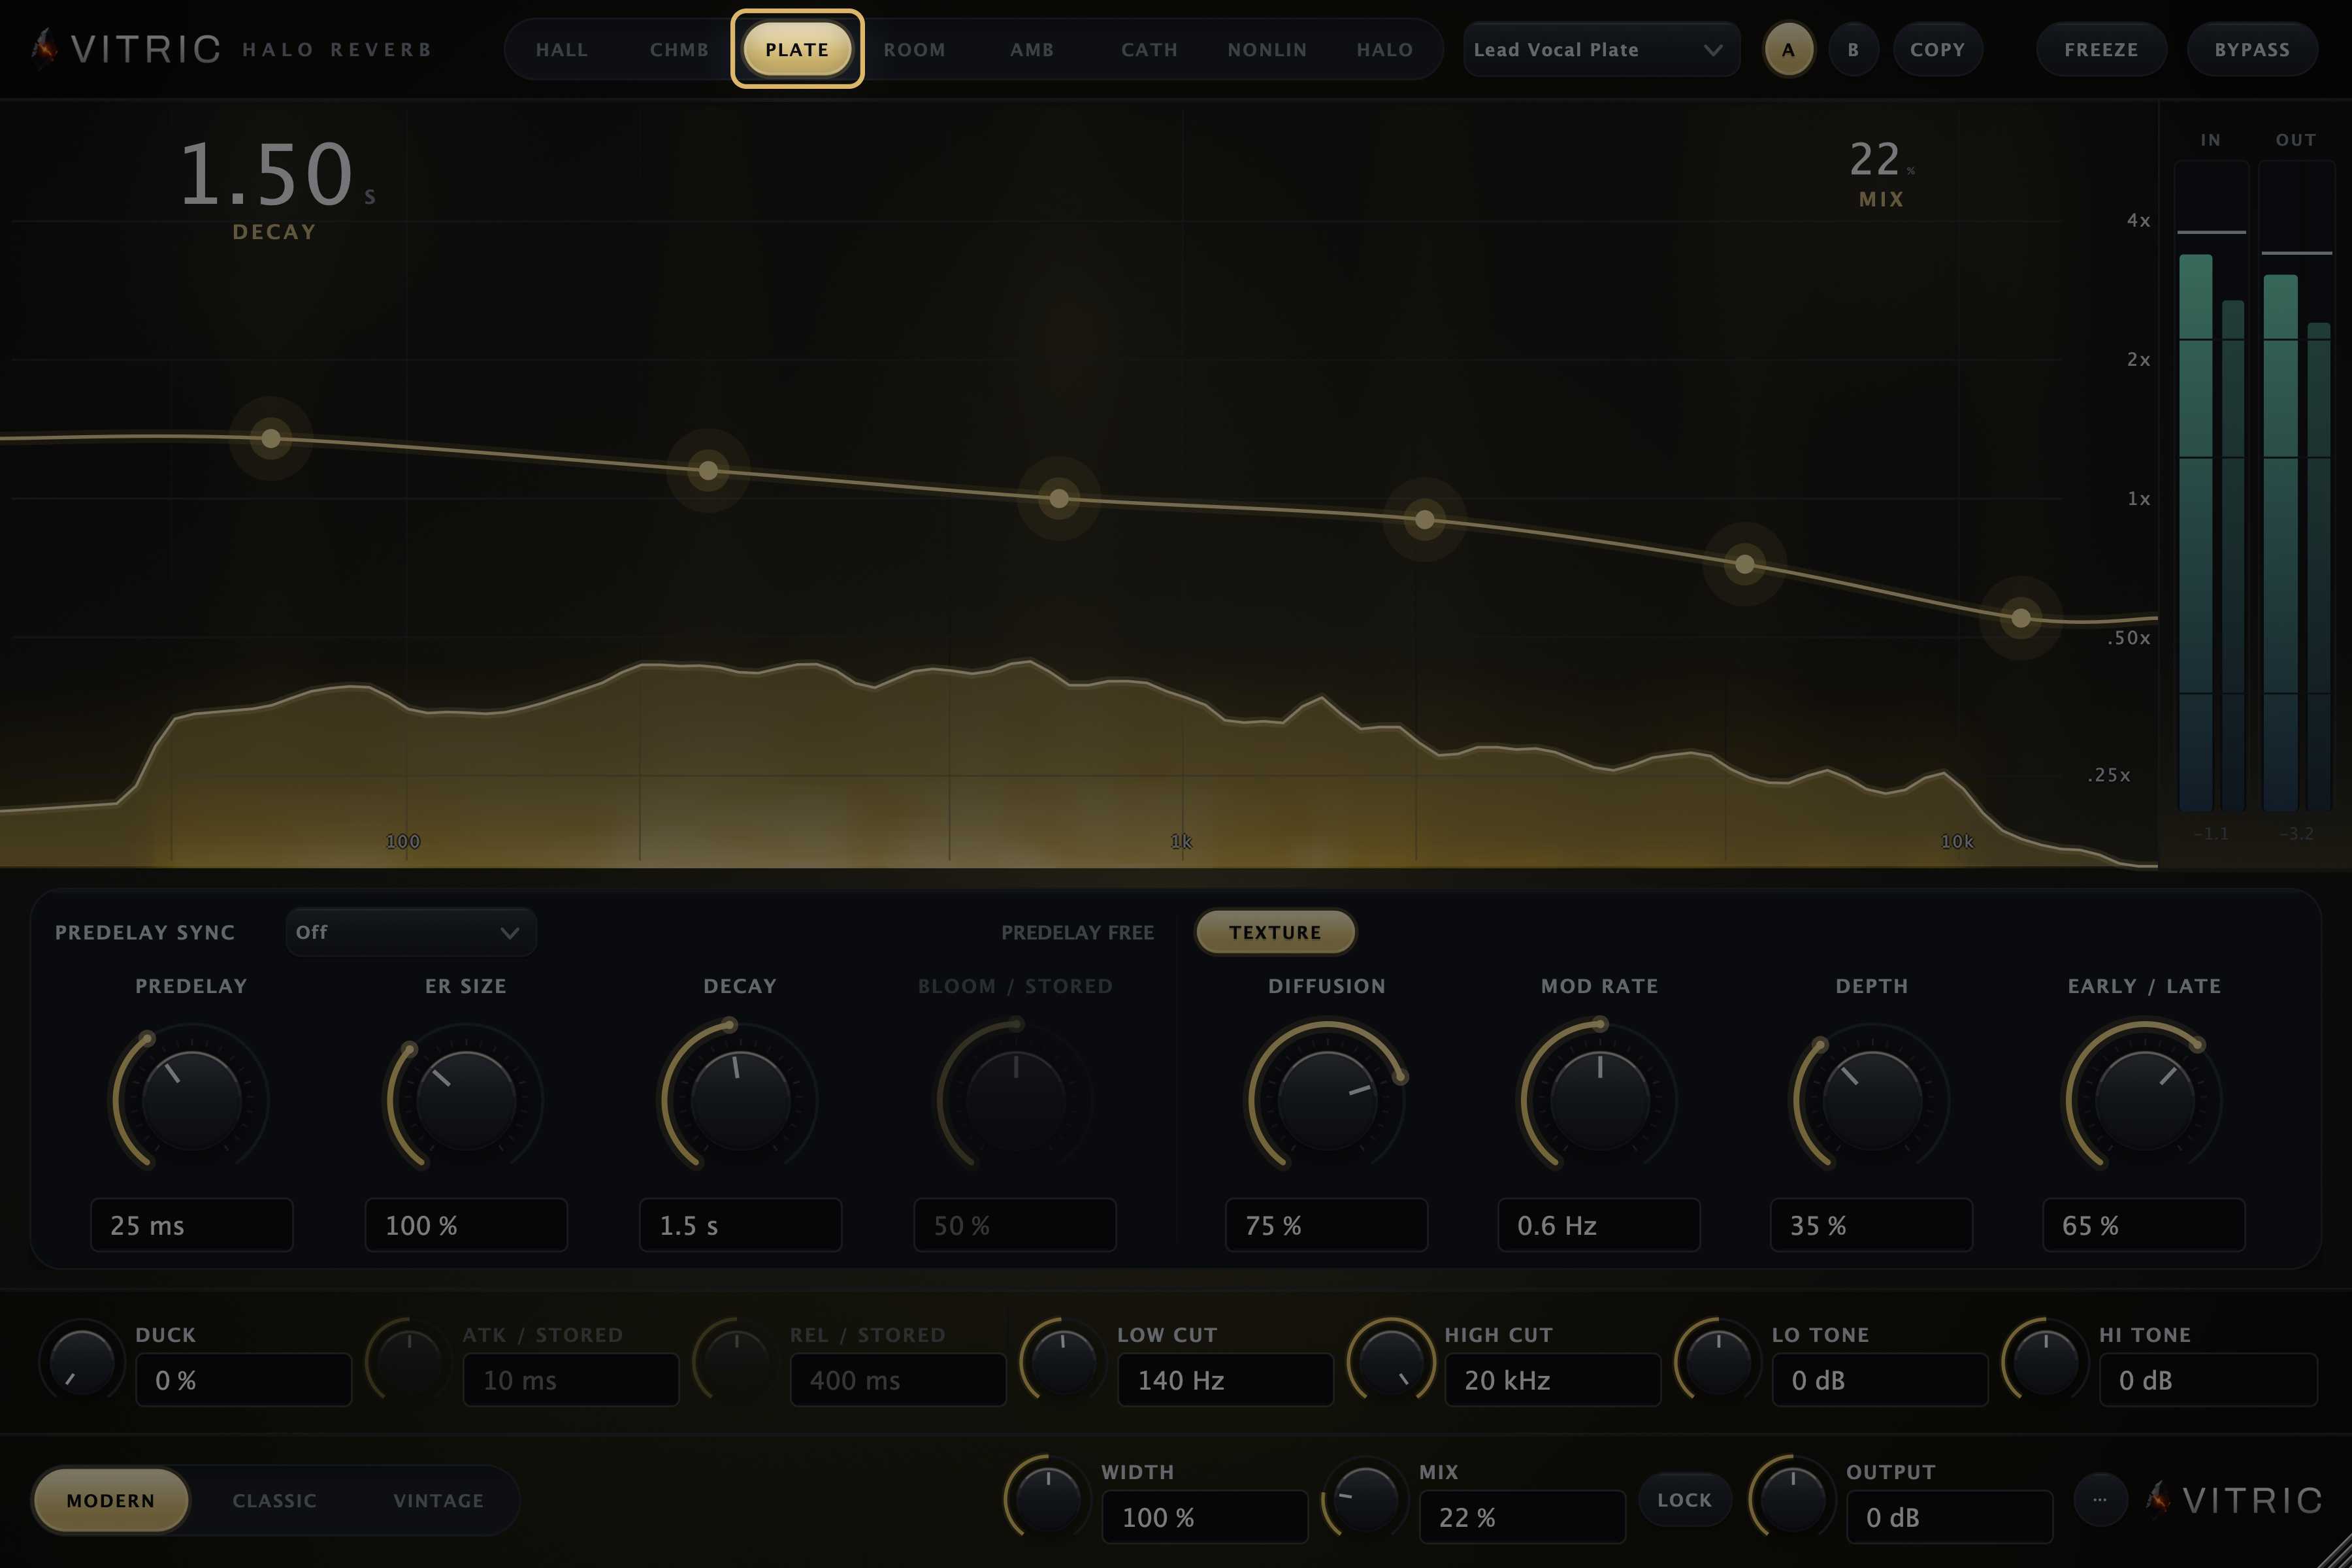Image resolution: width=2352 pixels, height=1568 pixels.
Task: Select the Cath reverb tab
Action: point(1149,49)
